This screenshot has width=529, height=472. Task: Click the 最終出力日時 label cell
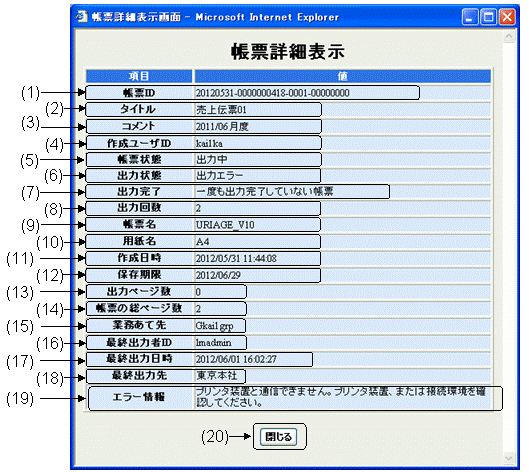pyautogui.click(x=139, y=359)
